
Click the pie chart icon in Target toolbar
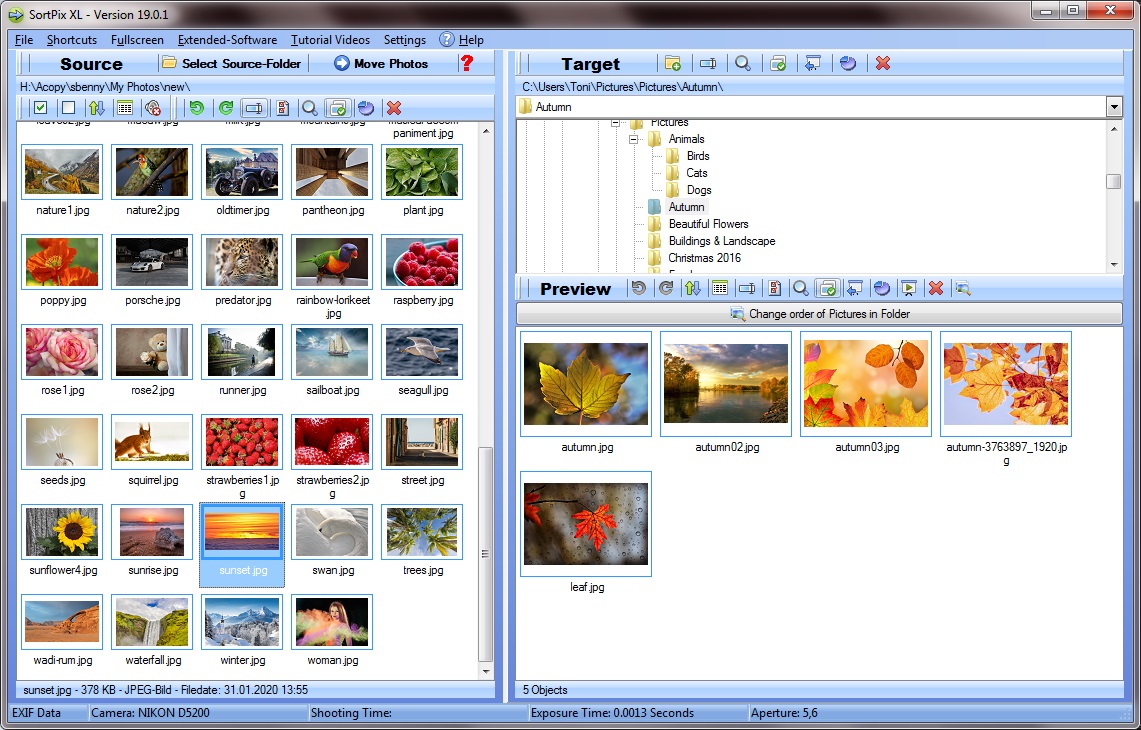pos(848,63)
